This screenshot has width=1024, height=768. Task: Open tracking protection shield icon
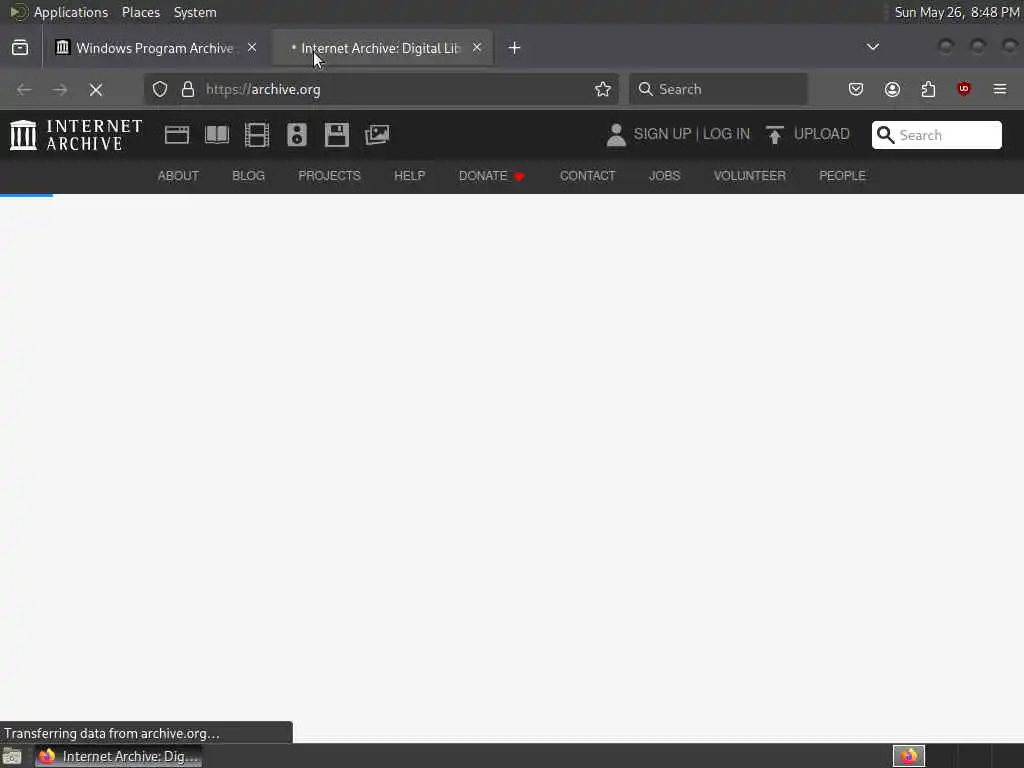160,89
